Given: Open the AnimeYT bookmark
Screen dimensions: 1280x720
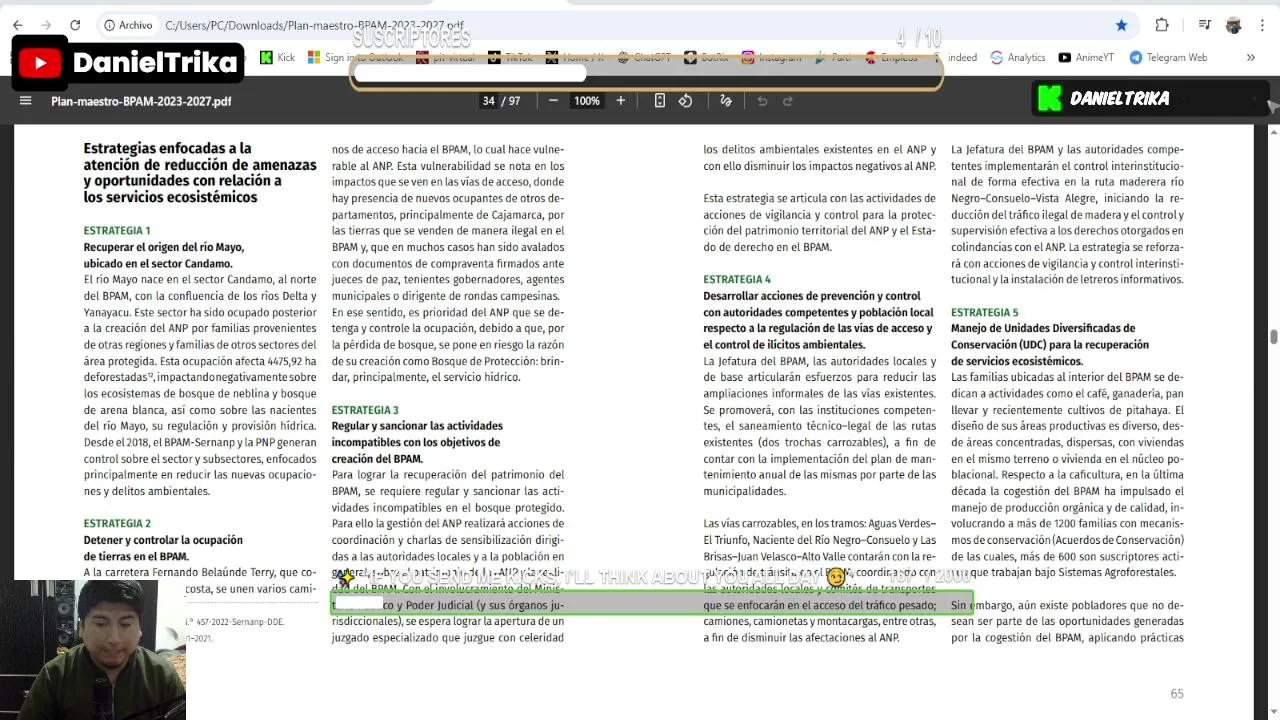Looking at the screenshot, I should (1085, 57).
